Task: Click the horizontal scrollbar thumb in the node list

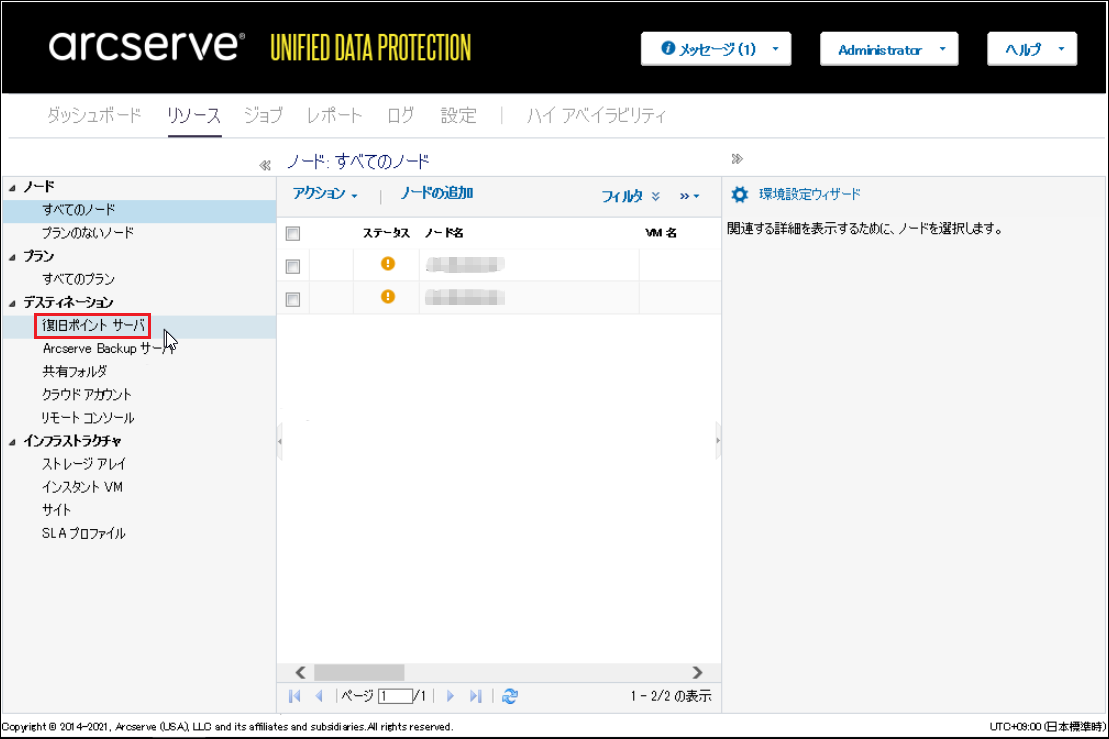Action: coord(358,673)
